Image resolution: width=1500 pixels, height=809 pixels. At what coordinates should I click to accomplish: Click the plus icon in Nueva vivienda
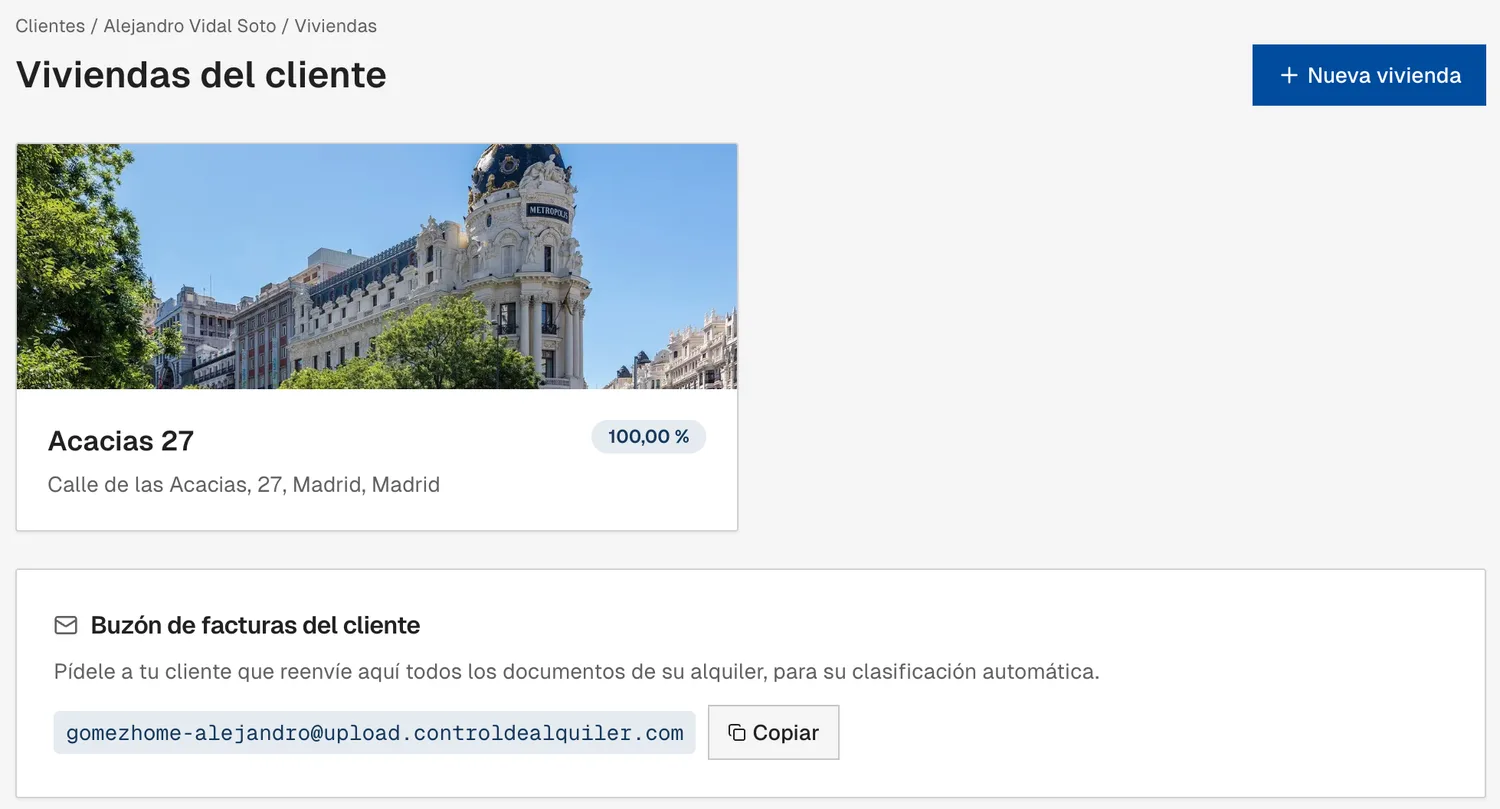click(1289, 75)
